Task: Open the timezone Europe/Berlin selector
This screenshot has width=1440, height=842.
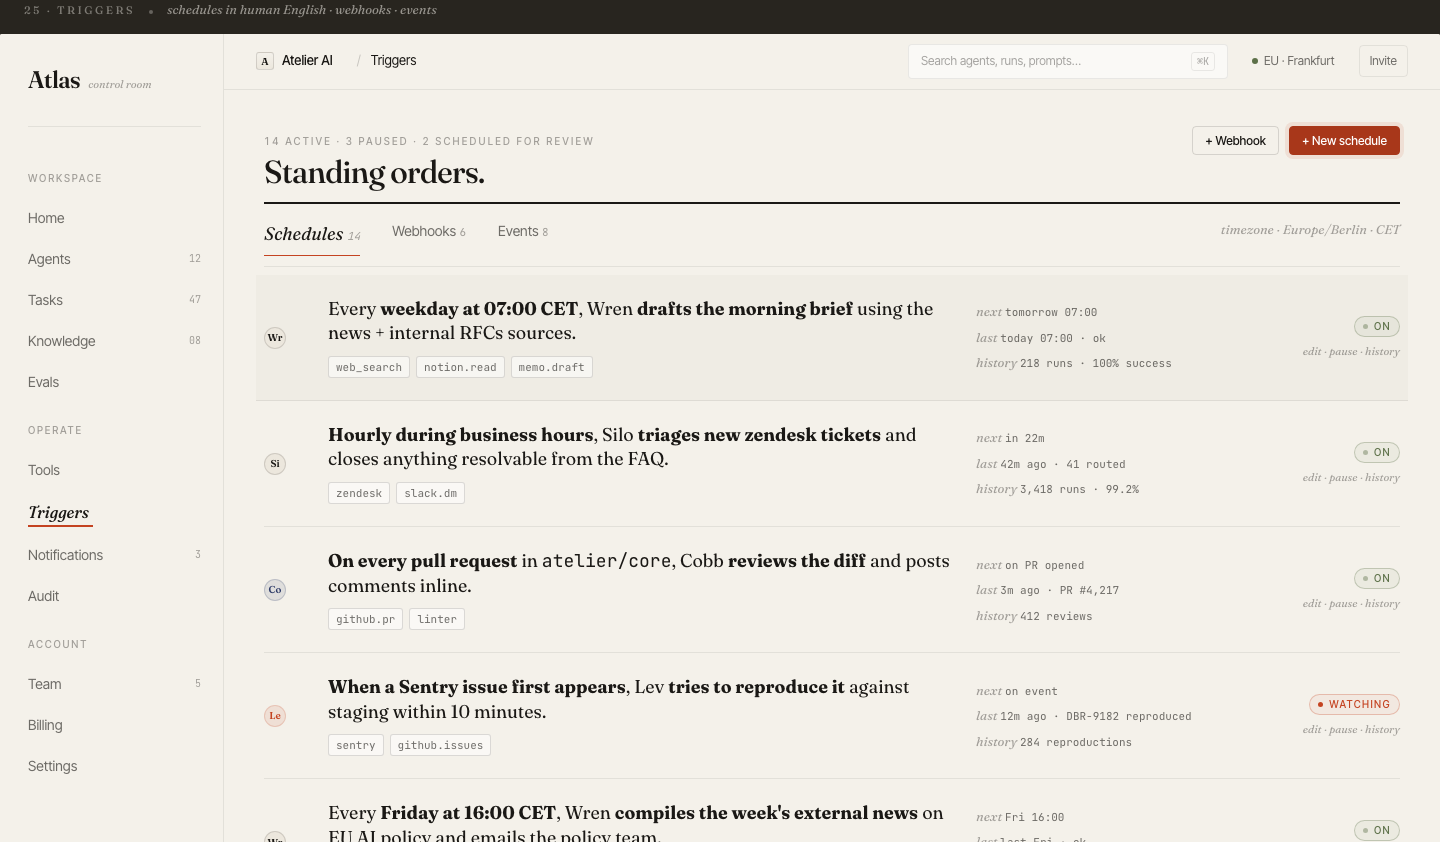Action: [x=1310, y=230]
